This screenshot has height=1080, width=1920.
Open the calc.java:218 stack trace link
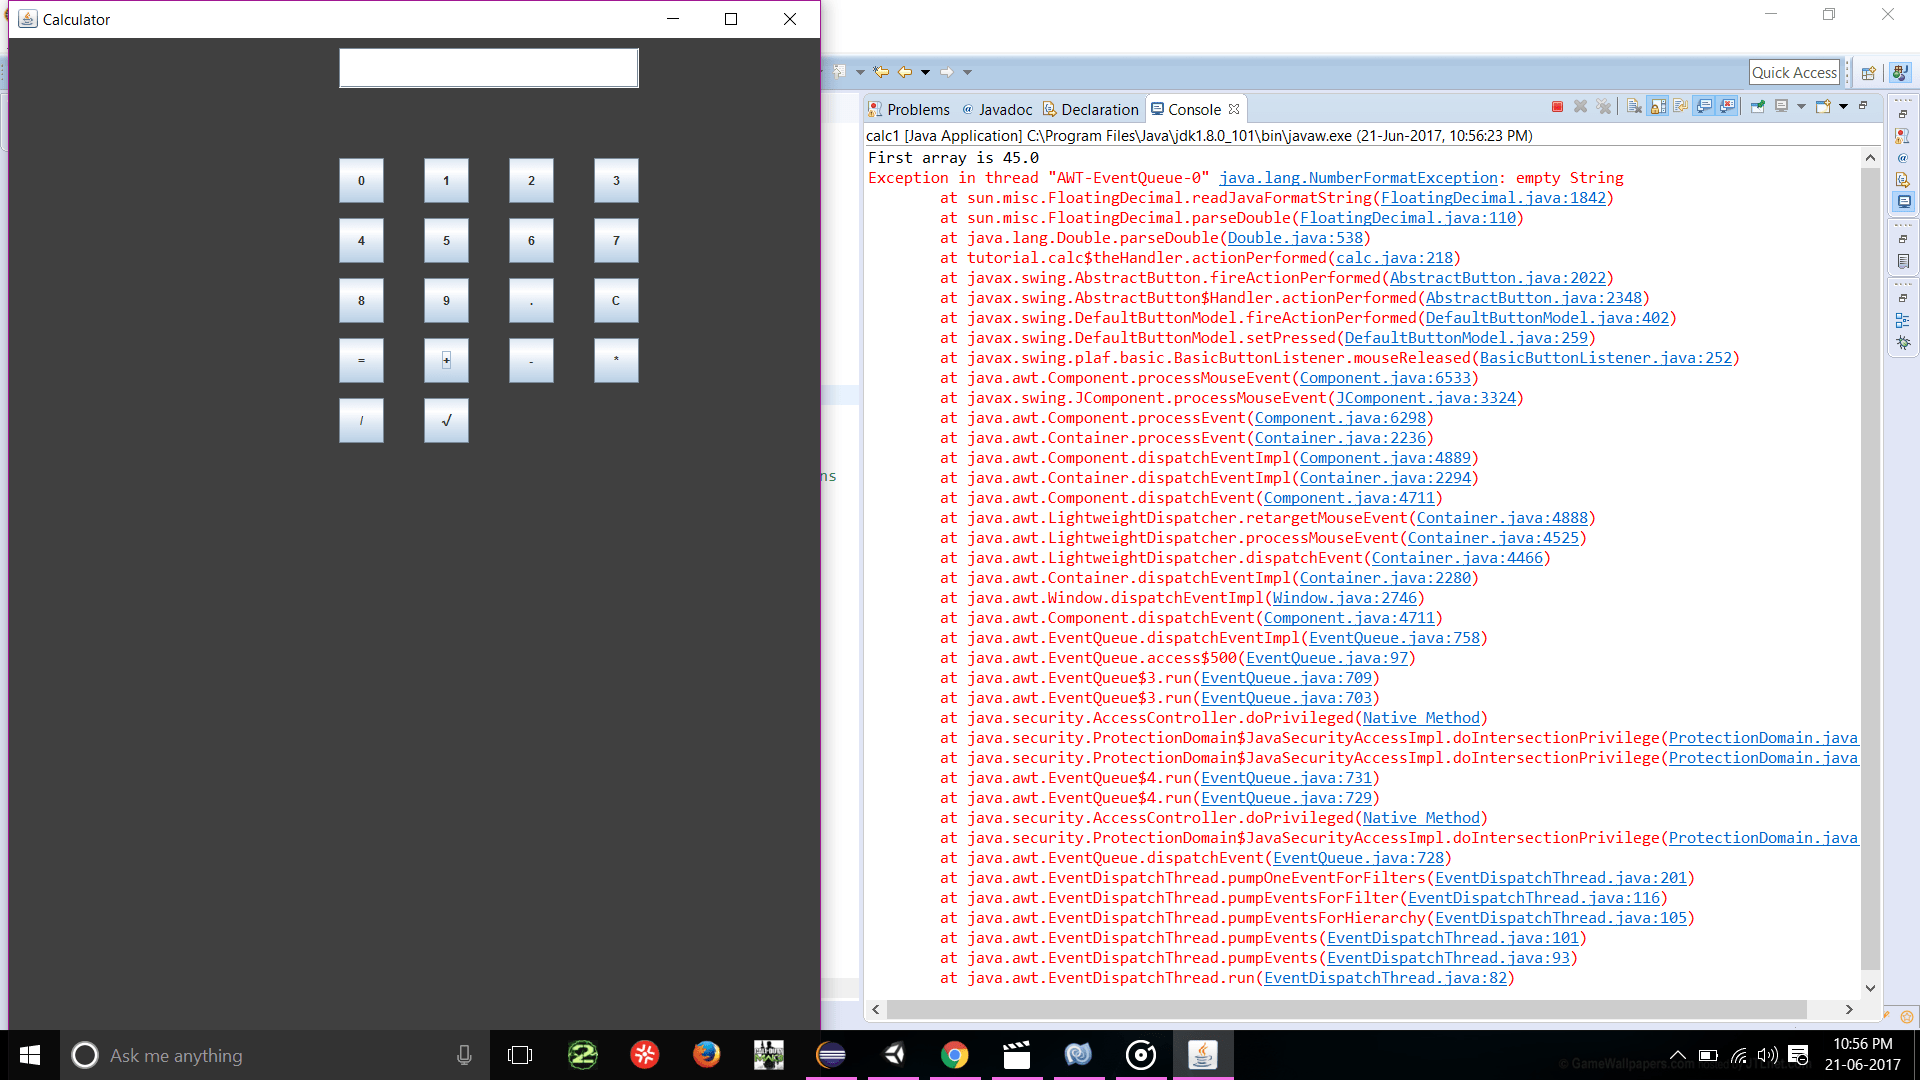(1394, 258)
